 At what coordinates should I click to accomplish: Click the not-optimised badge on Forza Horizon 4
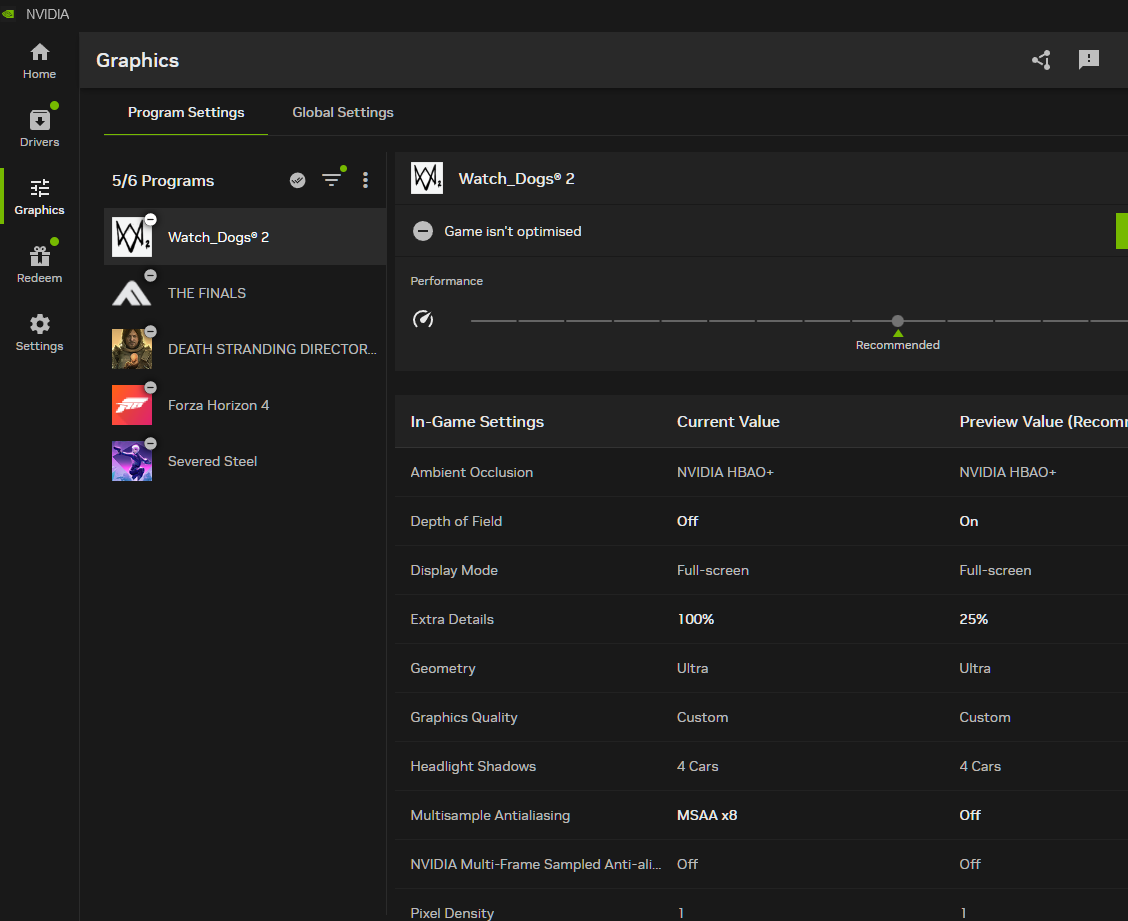[x=150, y=388]
